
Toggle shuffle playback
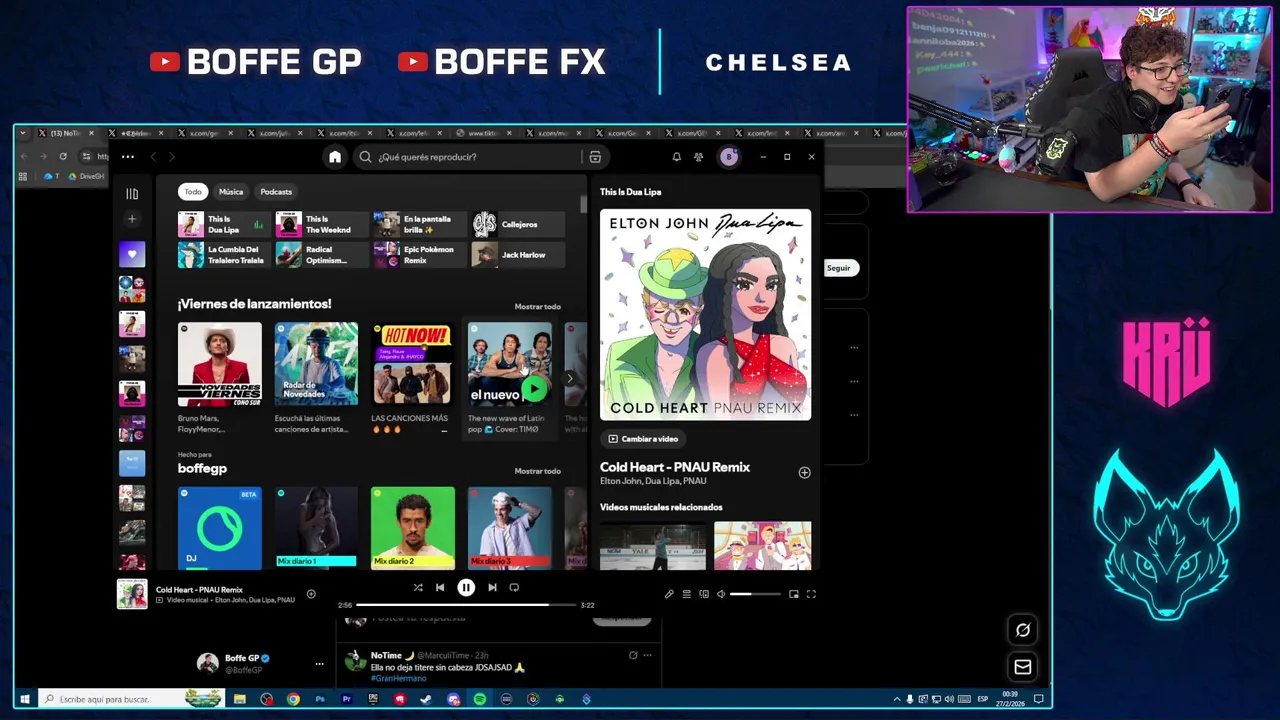418,588
